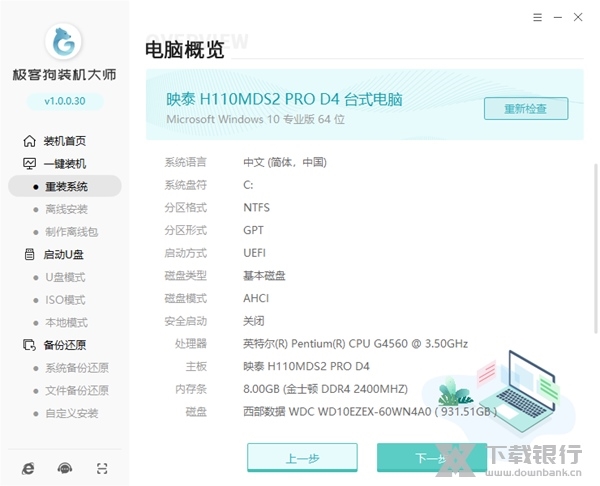Open 系统备份还原 in the sidebar

(77, 368)
